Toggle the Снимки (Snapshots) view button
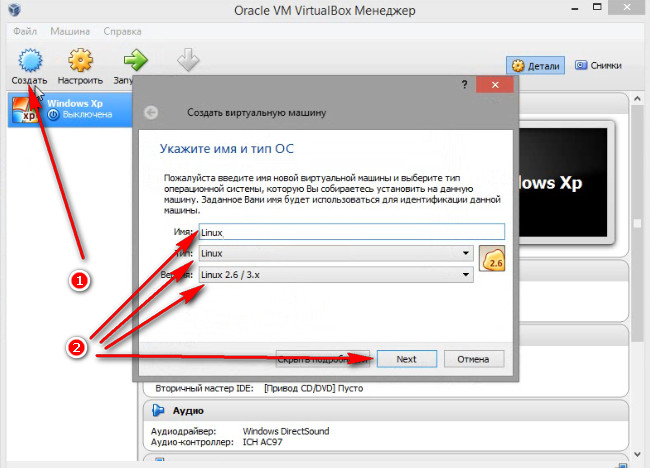The image size is (650, 468). [597, 65]
